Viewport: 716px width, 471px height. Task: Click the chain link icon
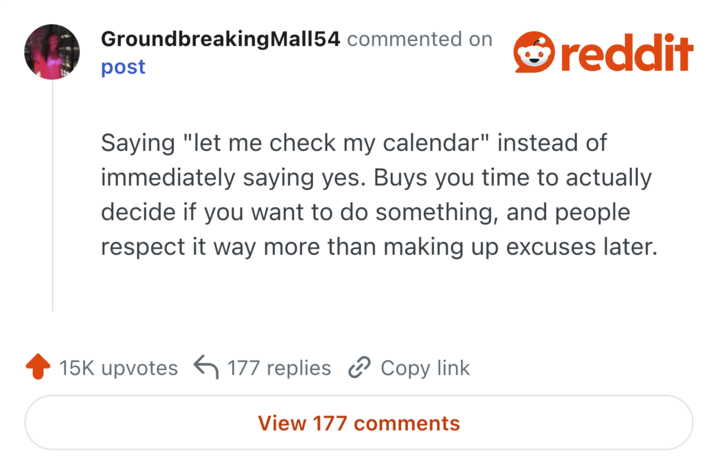[x=359, y=368]
